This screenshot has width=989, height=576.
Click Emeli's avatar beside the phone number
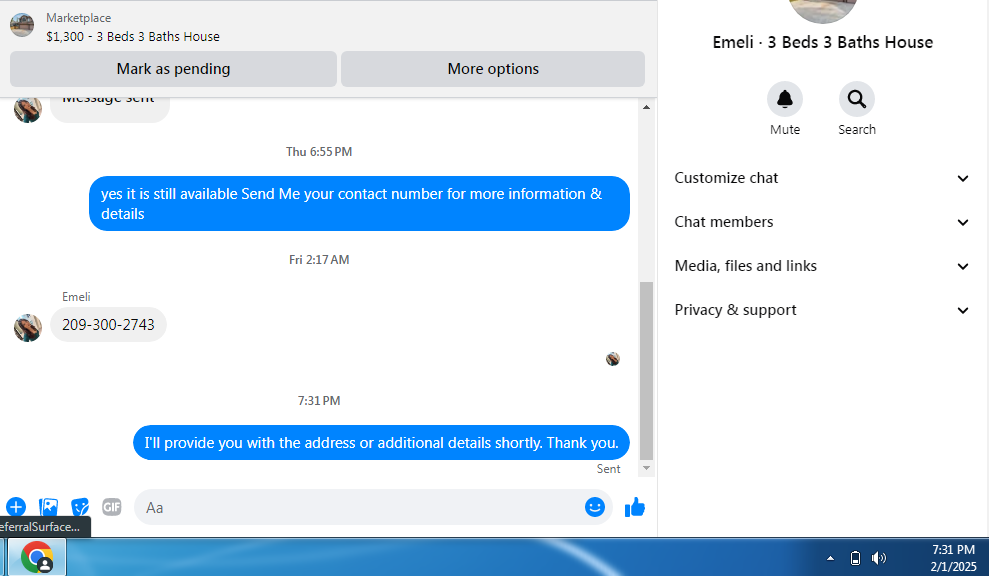[28, 327]
